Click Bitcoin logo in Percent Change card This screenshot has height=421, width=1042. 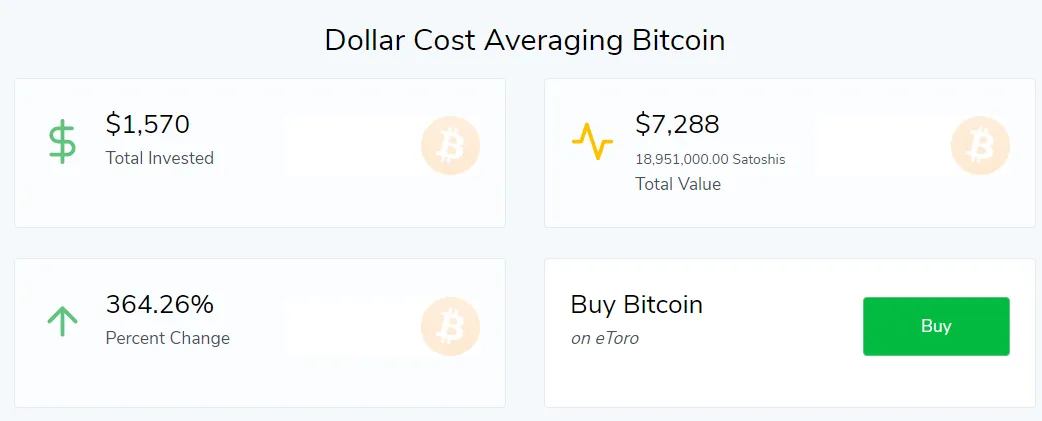tap(451, 326)
